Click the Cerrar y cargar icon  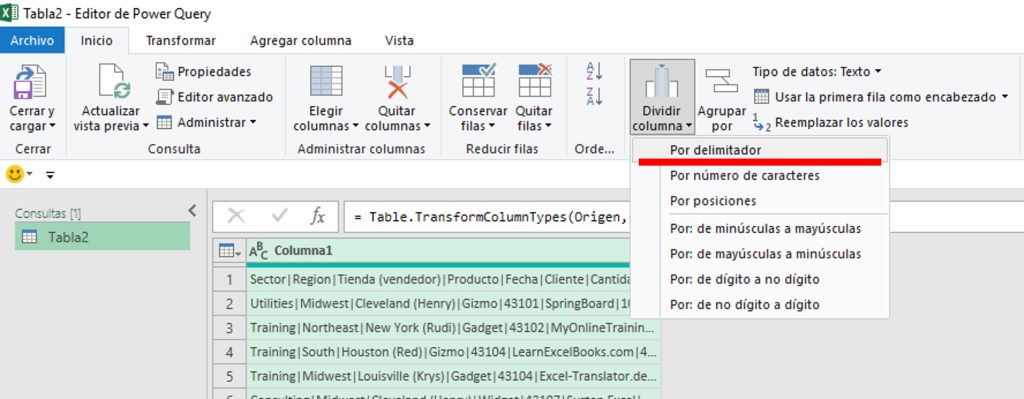click(x=31, y=82)
